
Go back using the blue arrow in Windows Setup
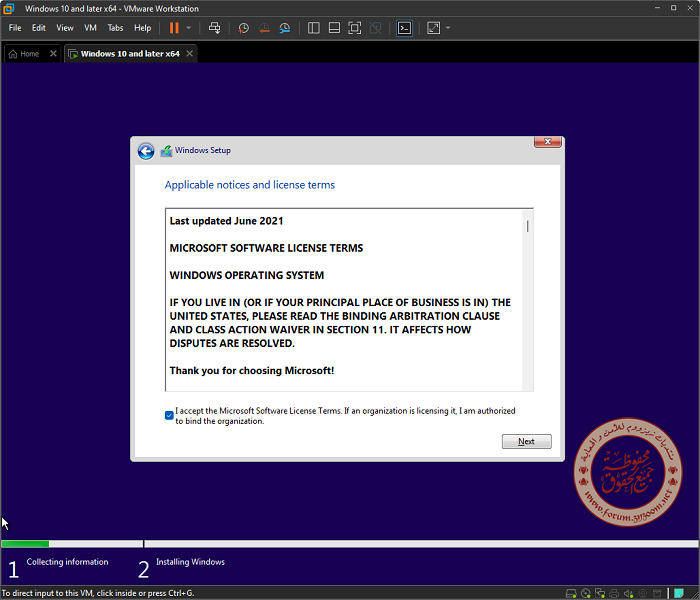pyautogui.click(x=146, y=151)
